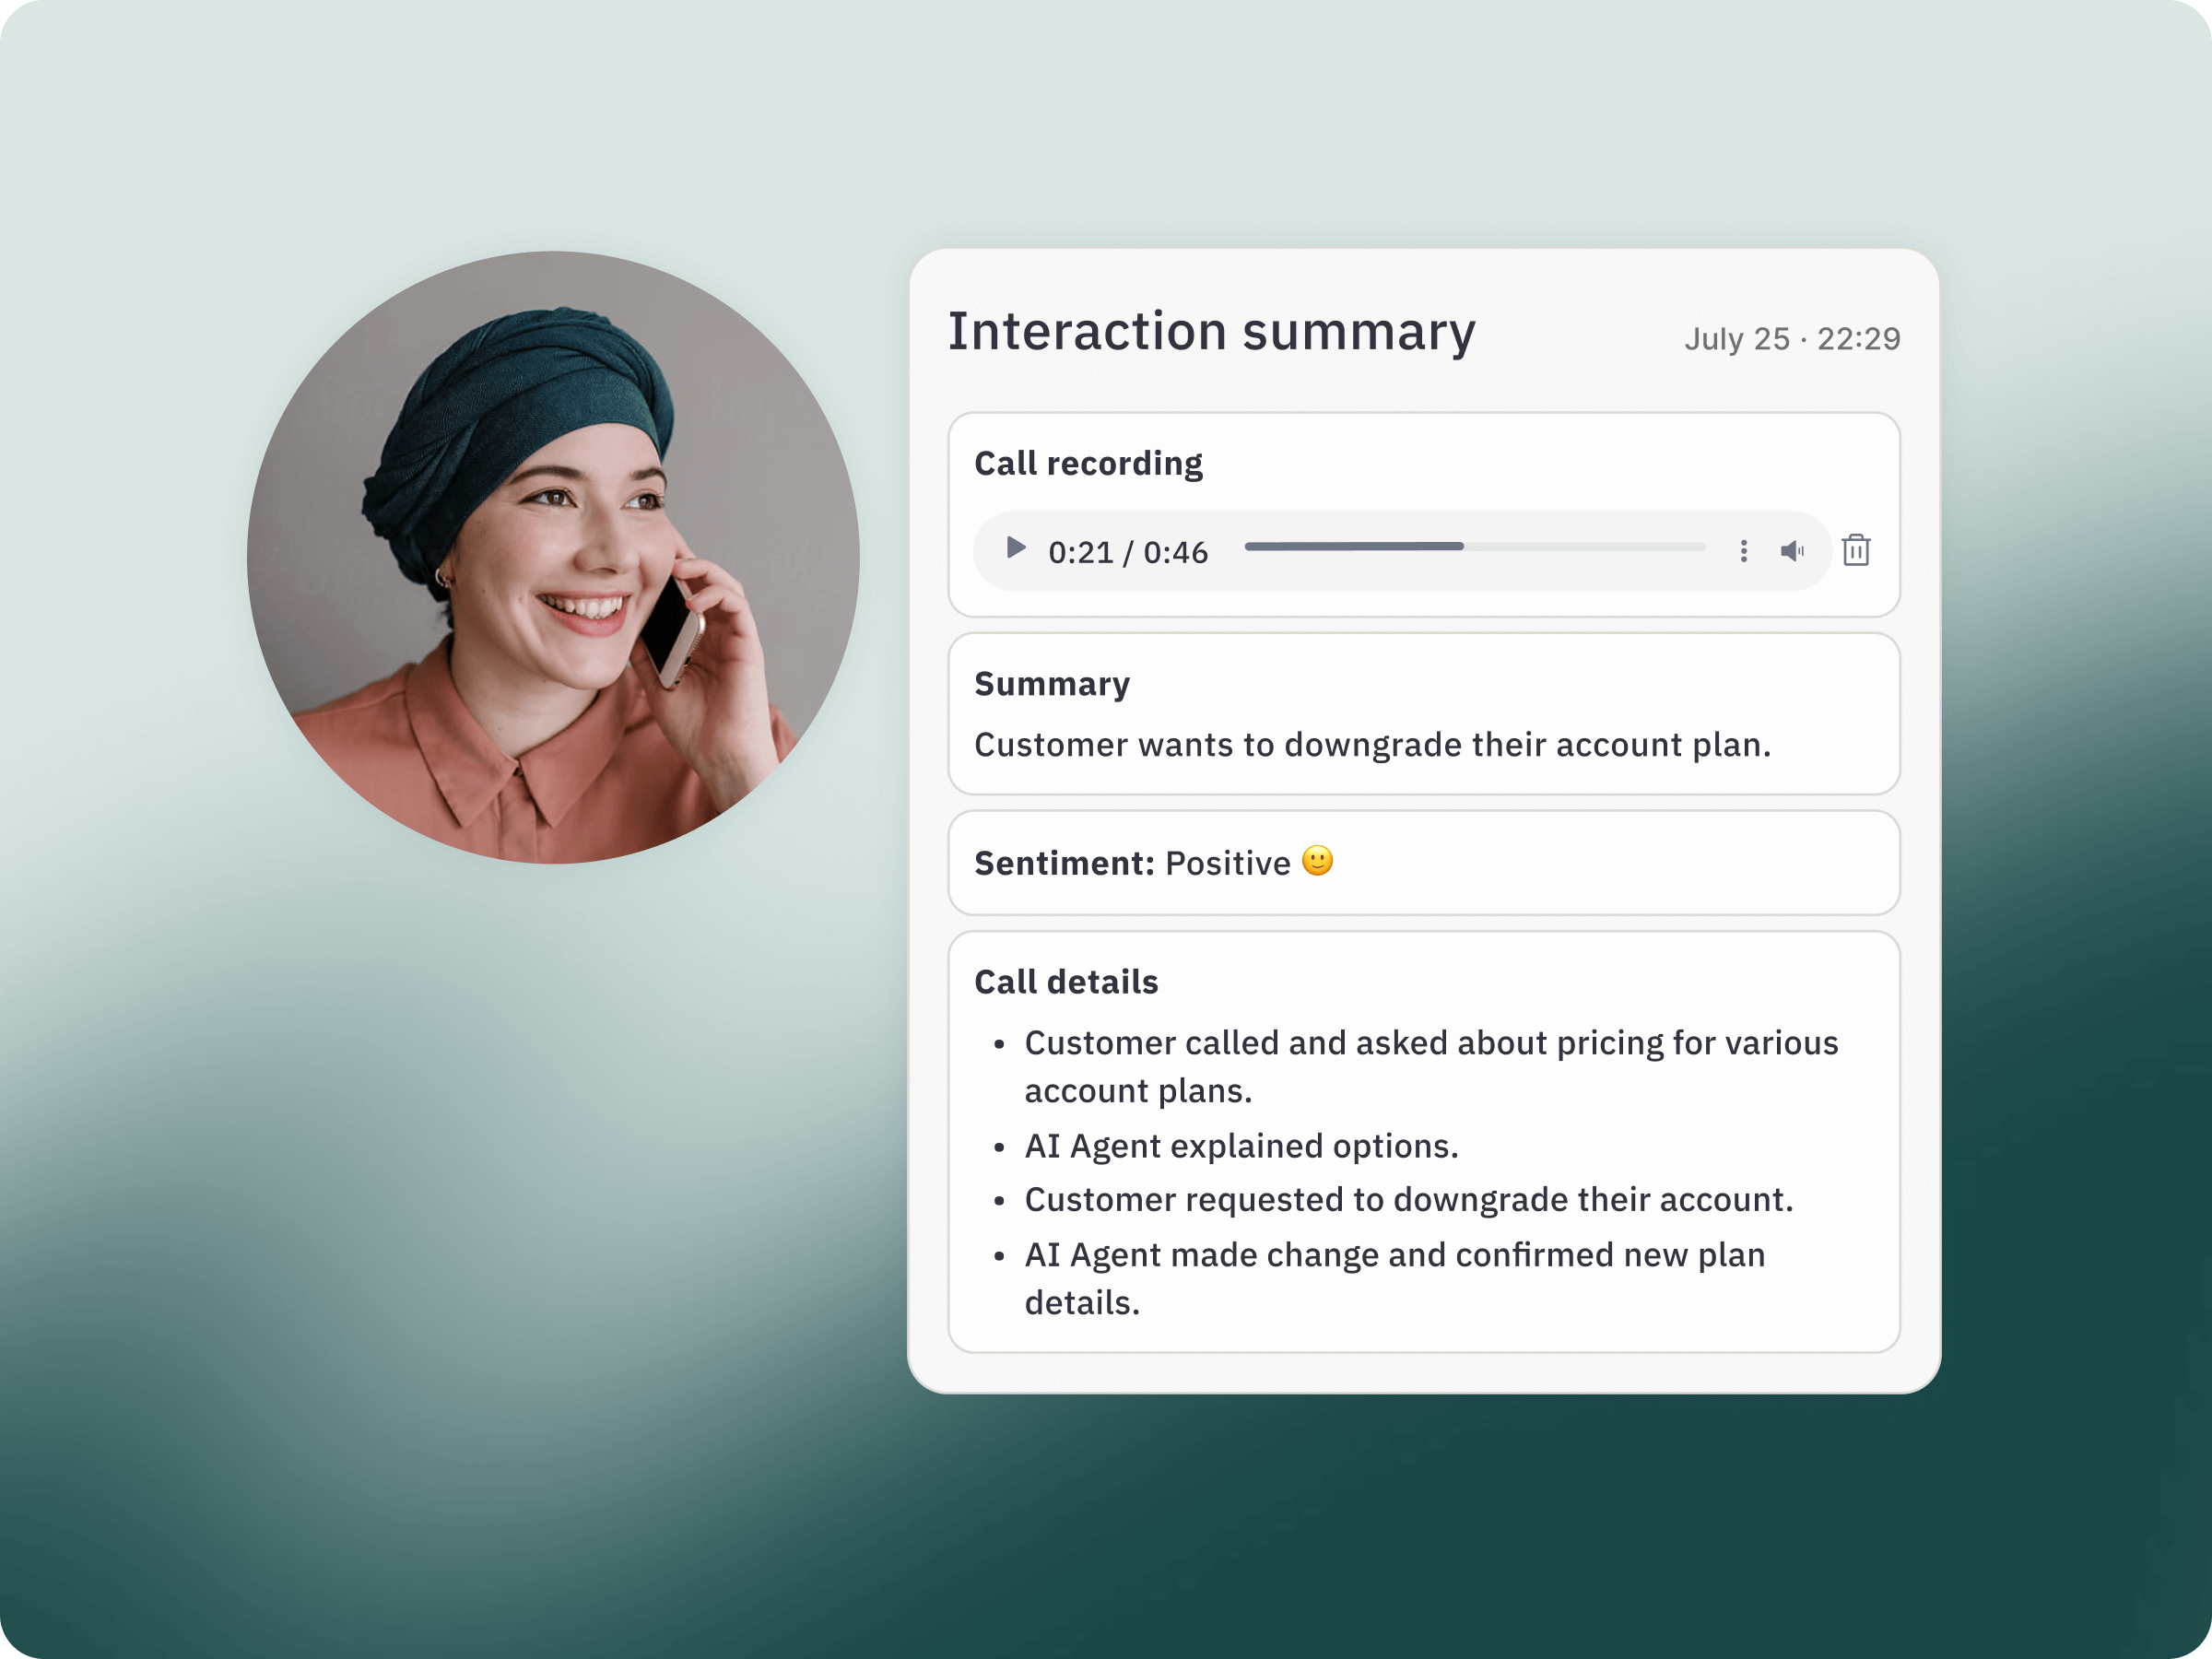The height and width of the screenshot is (1659, 2212).
Task: Click the July 25 · 22:29 timestamp
Action: tap(1791, 339)
